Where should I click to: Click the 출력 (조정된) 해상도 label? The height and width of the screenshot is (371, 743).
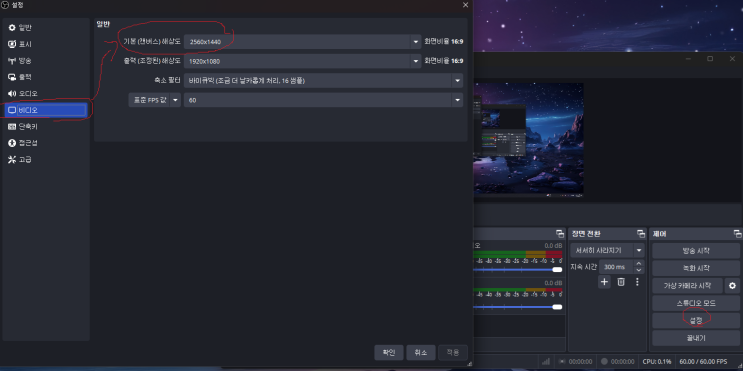152,61
